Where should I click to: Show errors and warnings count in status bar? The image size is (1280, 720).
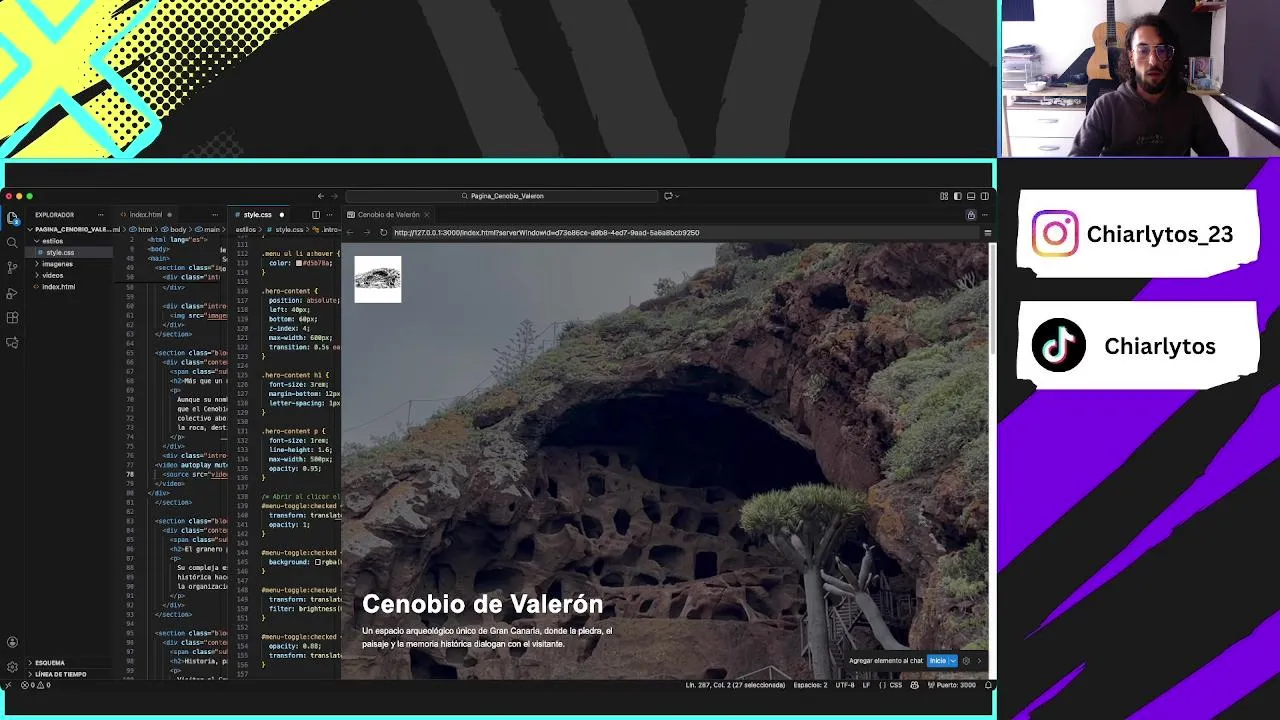coord(35,685)
